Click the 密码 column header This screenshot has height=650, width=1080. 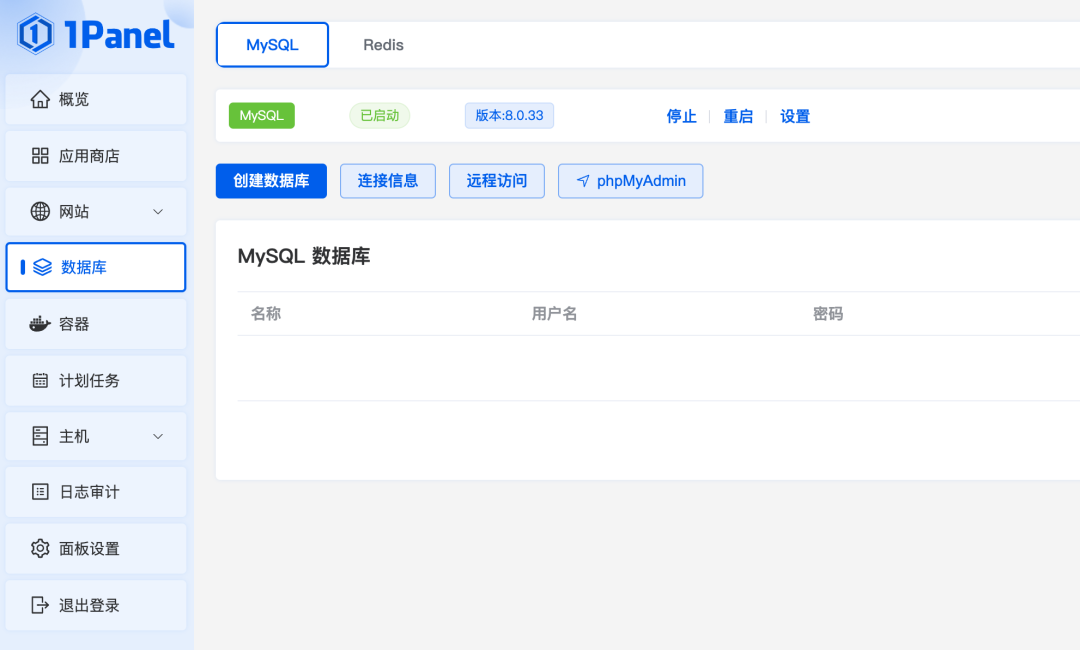click(828, 314)
